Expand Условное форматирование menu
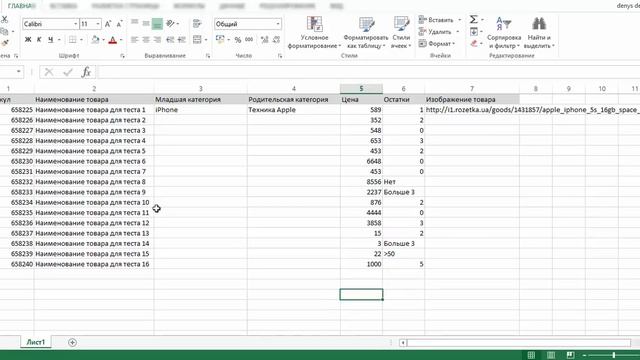 point(314,32)
